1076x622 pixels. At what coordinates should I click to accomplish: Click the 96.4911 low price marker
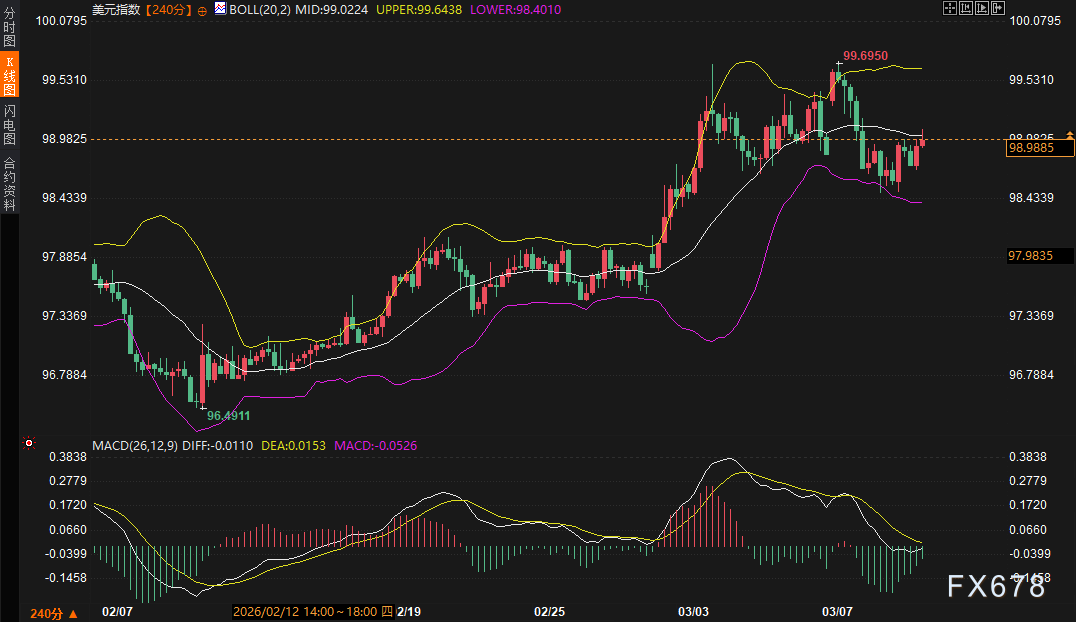pos(228,414)
